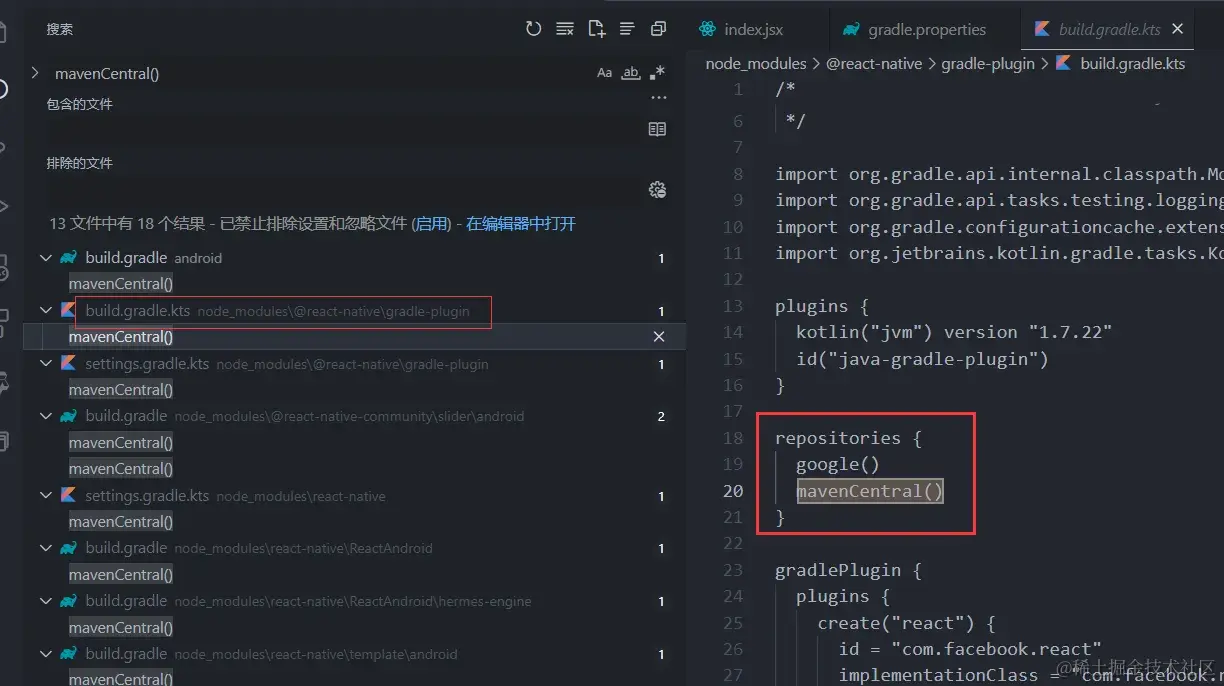
Task: Collapse all search results
Action: coord(658,29)
